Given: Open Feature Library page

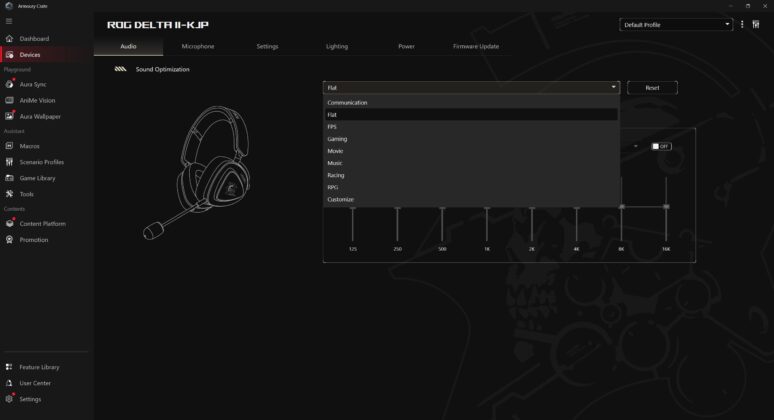Looking at the screenshot, I should [x=39, y=367].
